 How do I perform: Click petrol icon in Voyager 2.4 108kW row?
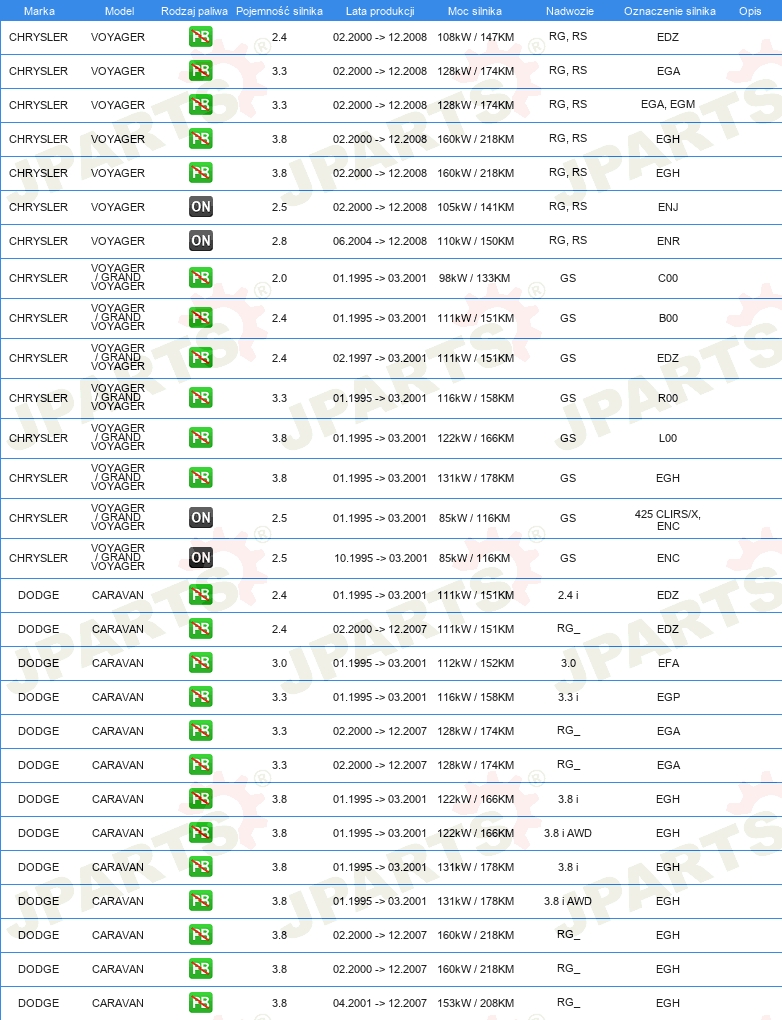pos(200,37)
